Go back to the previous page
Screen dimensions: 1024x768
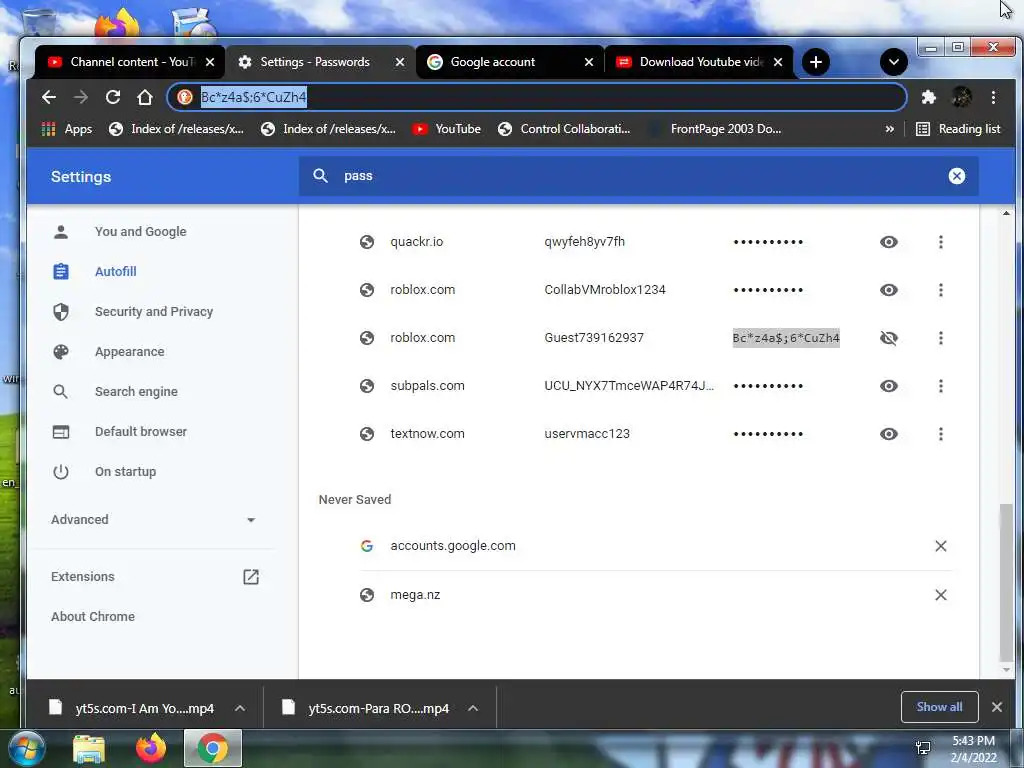coord(49,97)
